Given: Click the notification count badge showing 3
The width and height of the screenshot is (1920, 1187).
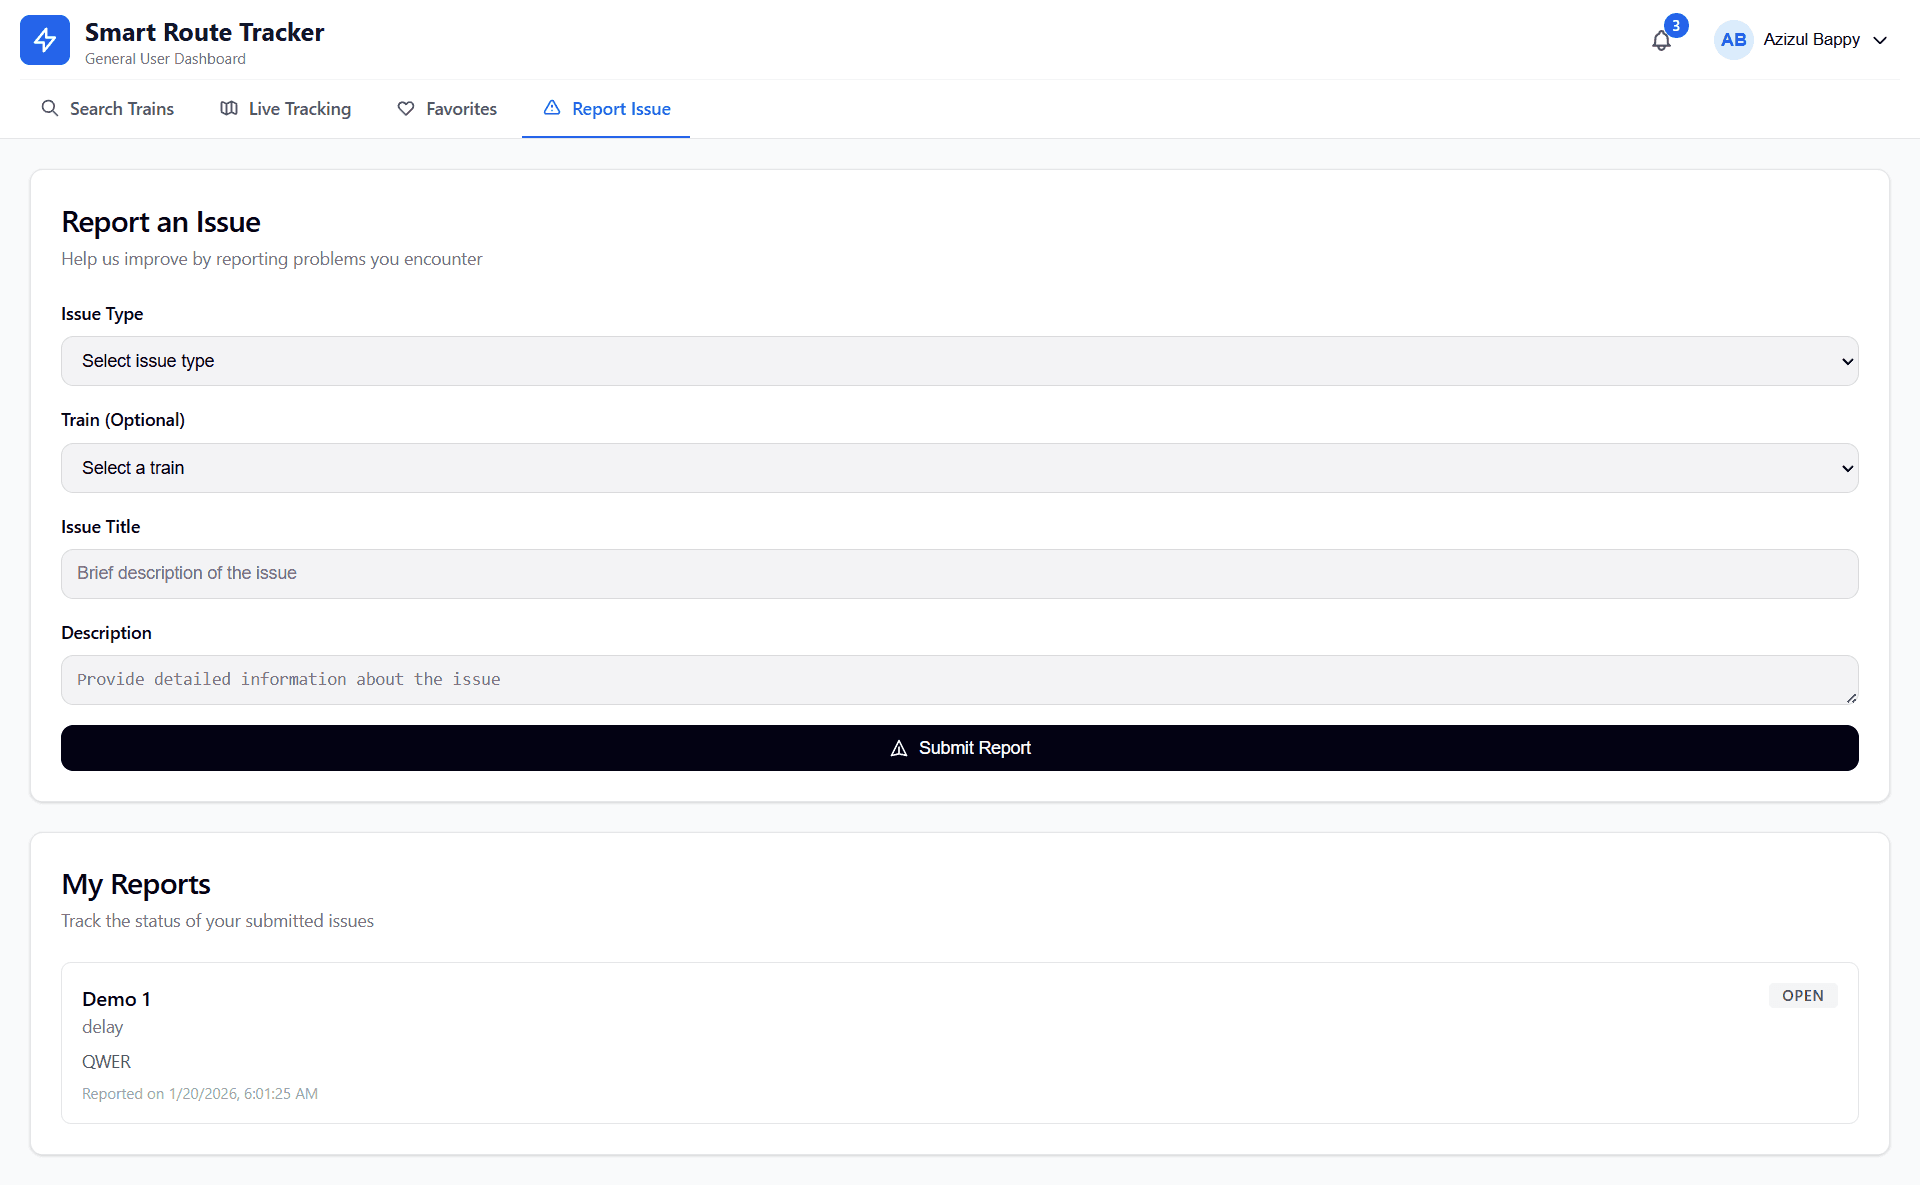Looking at the screenshot, I should (1676, 25).
